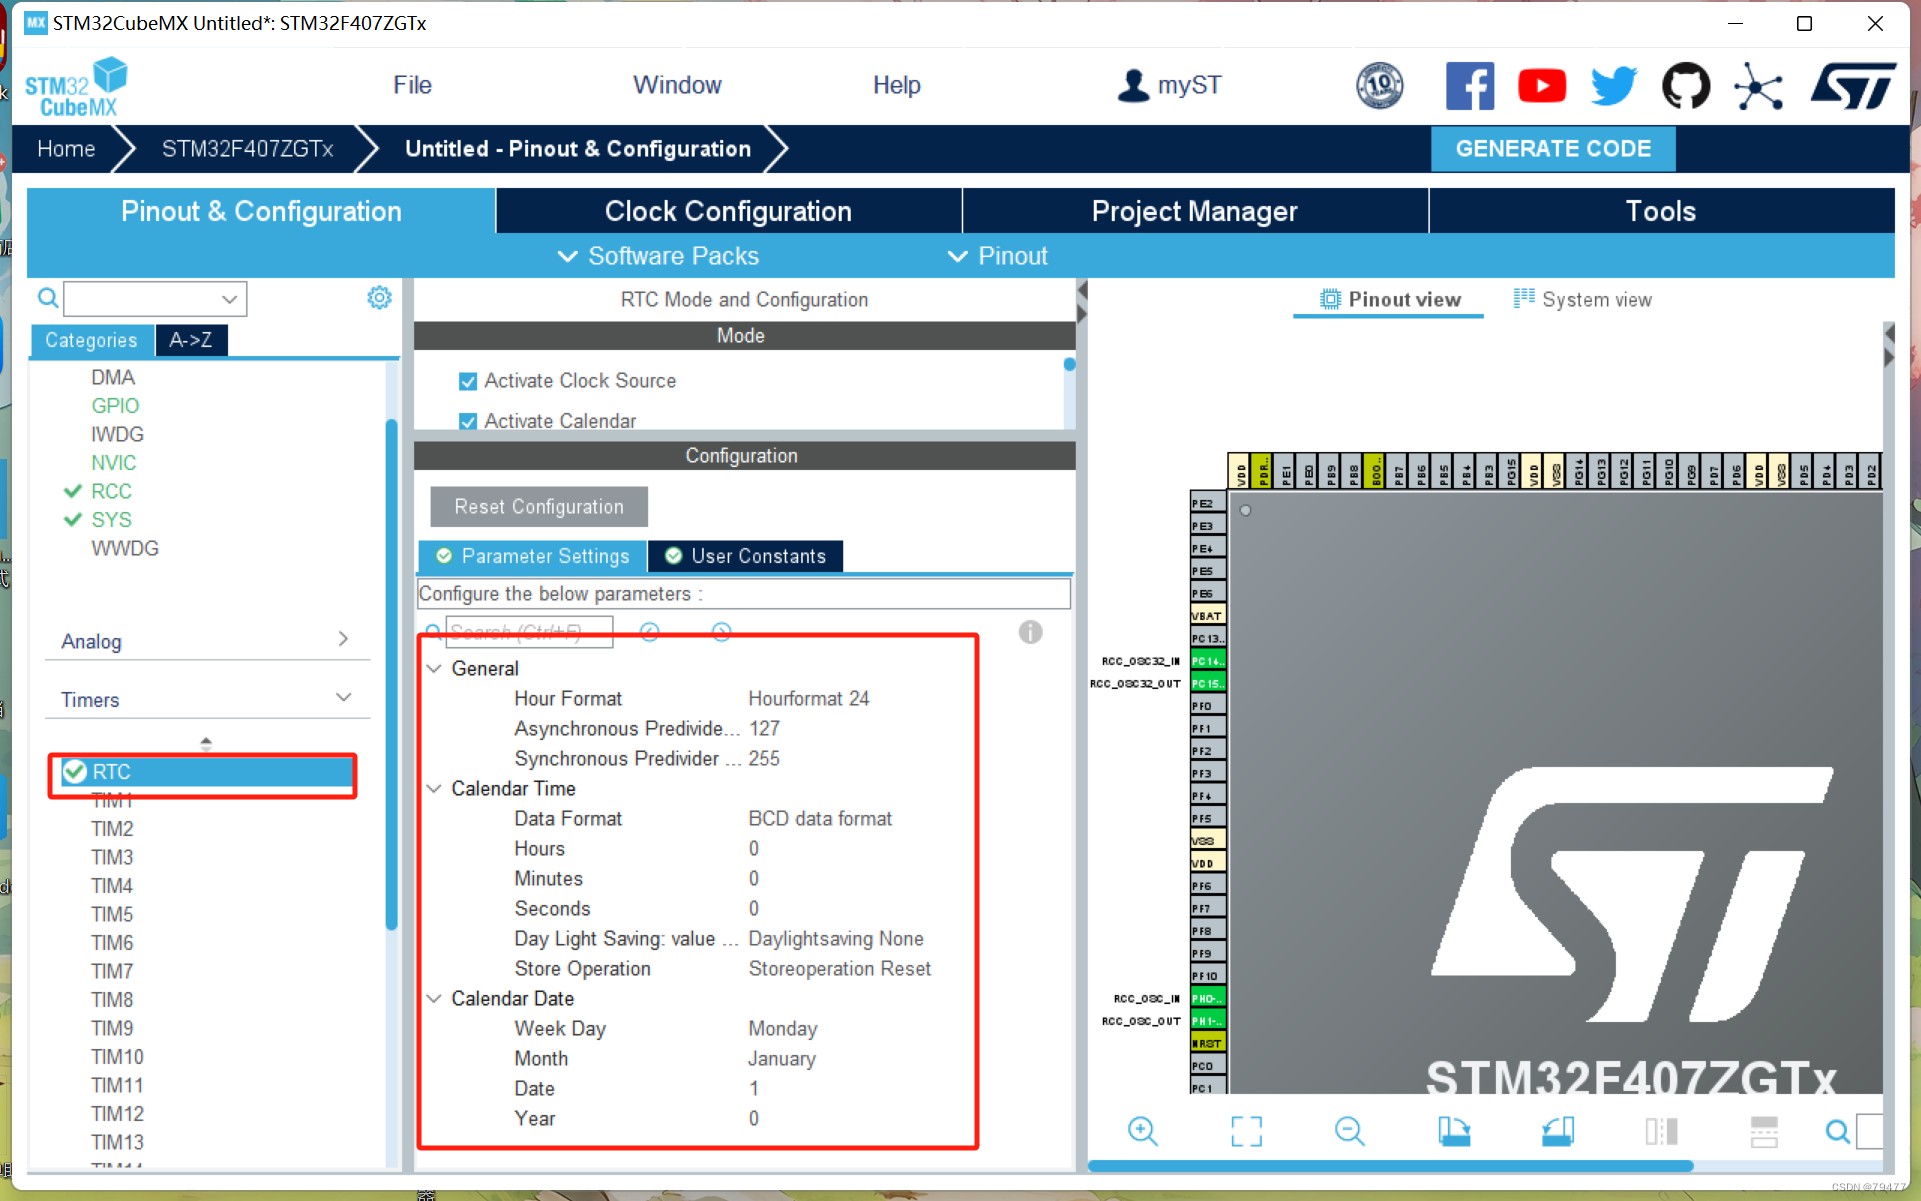Collapse the General parameter group
Image resolution: width=1921 pixels, height=1201 pixels.
[x=434, y=668]
